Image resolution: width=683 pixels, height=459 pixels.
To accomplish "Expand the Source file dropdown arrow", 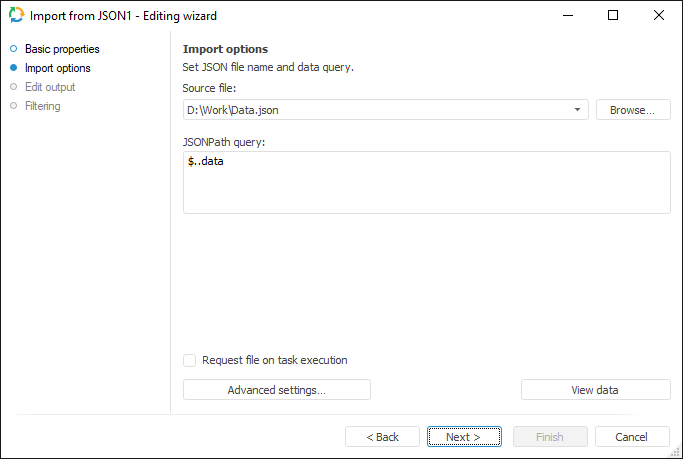I will coord(579,110).
